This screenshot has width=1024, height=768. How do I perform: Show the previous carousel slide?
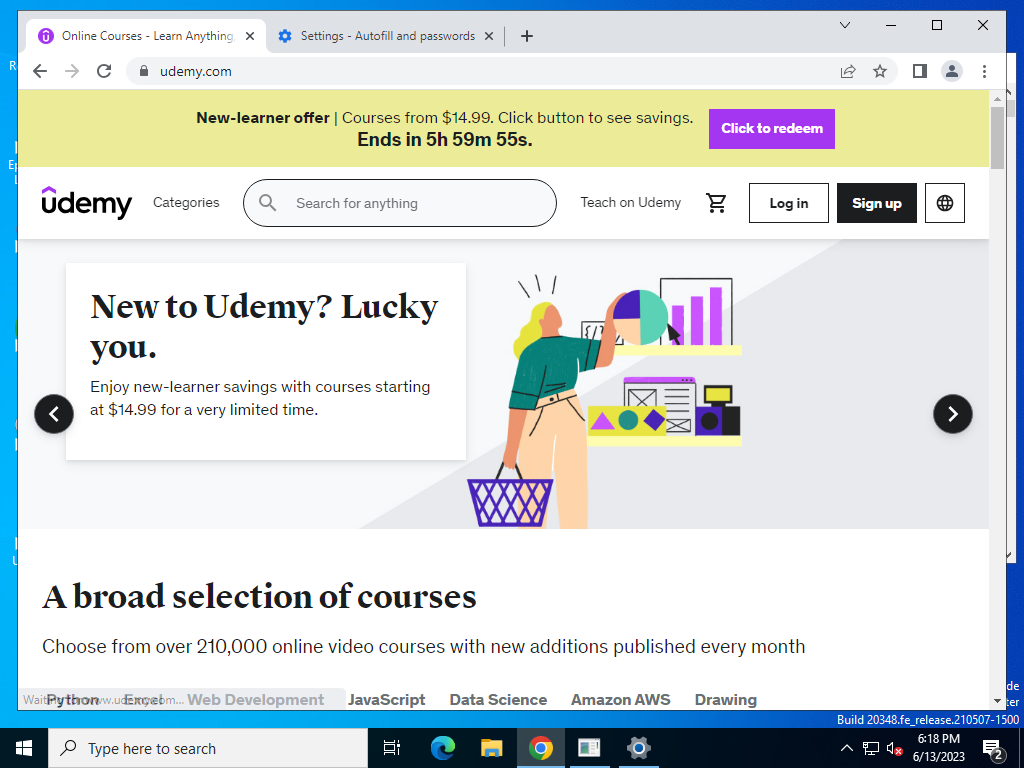click(x=54, y=414)
